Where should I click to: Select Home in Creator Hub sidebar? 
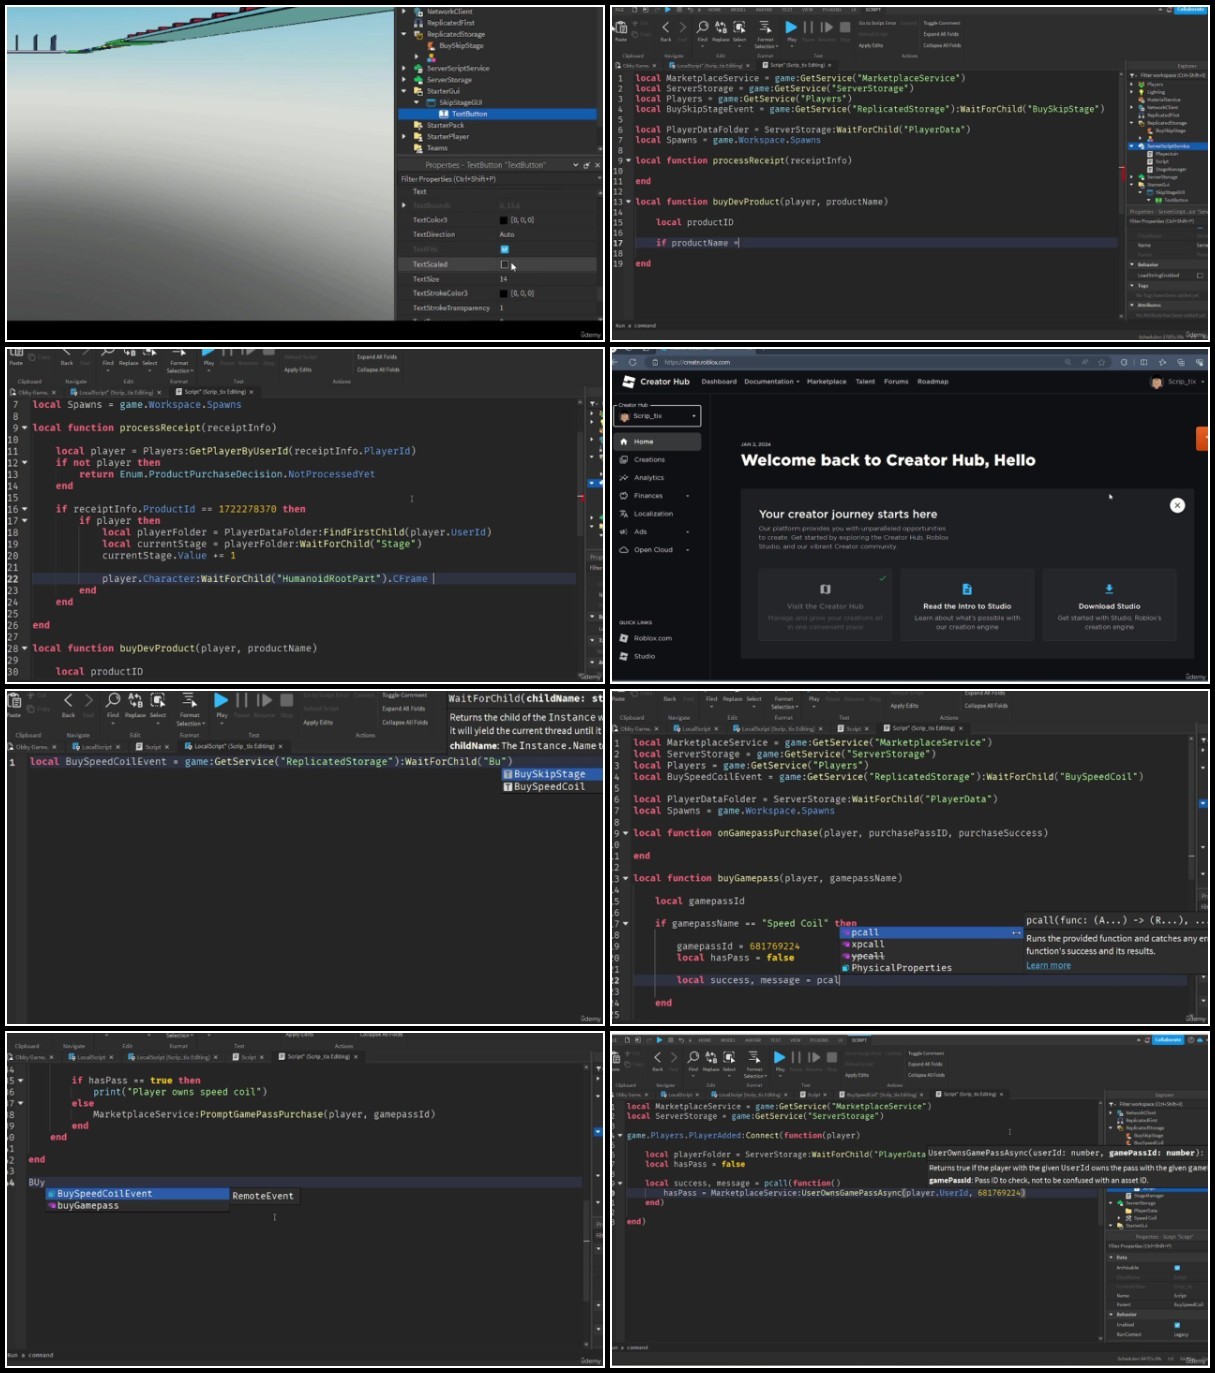pyautogui.click(x=658, y=441)
